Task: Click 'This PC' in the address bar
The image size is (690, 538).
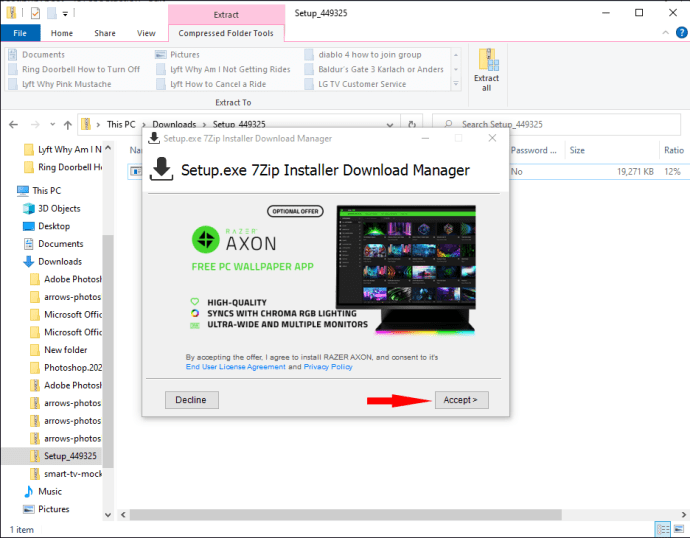Action: pos(121,124)
